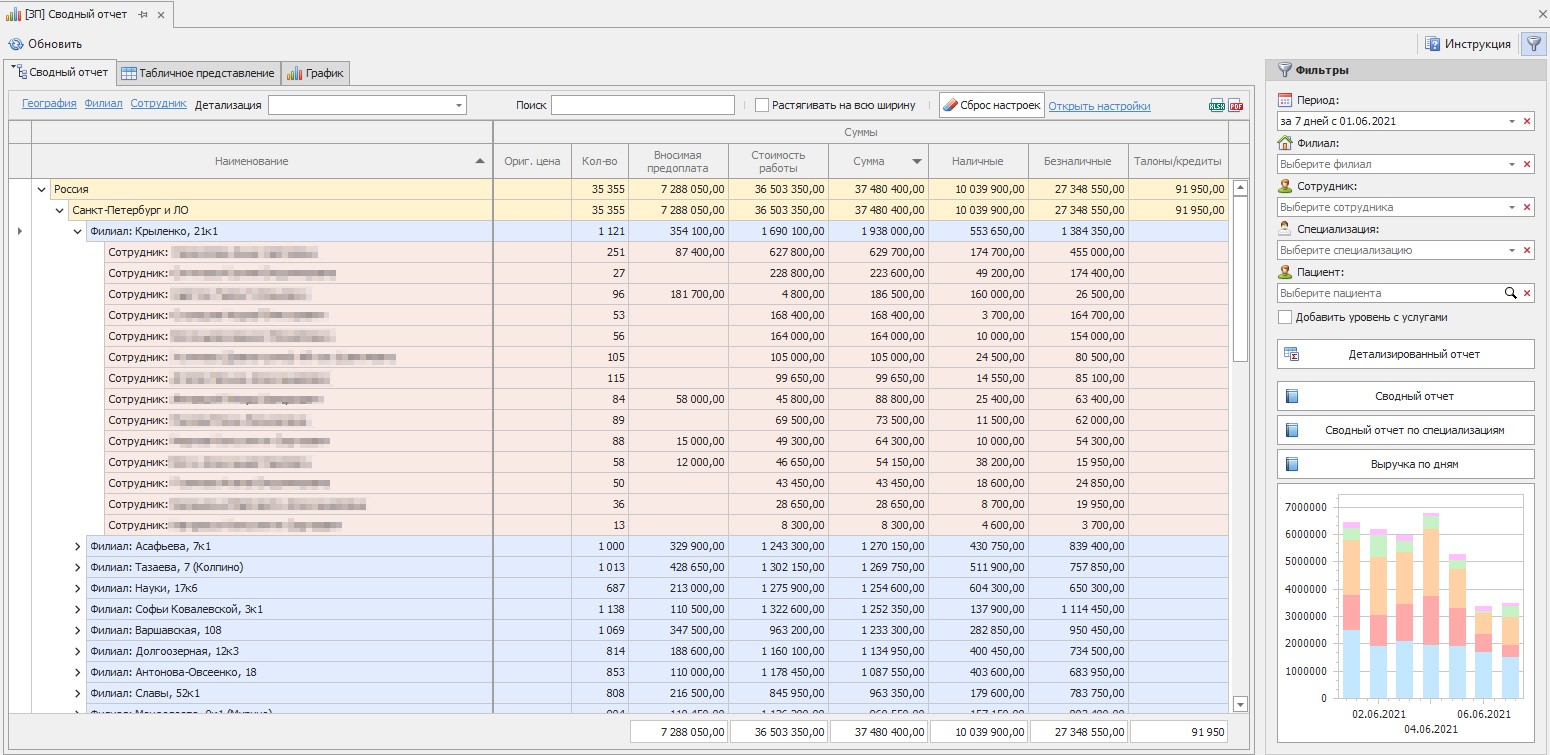Collapse the Россия tree row
The height and width of the screenshot is (755, 1550).
(41, 189)
